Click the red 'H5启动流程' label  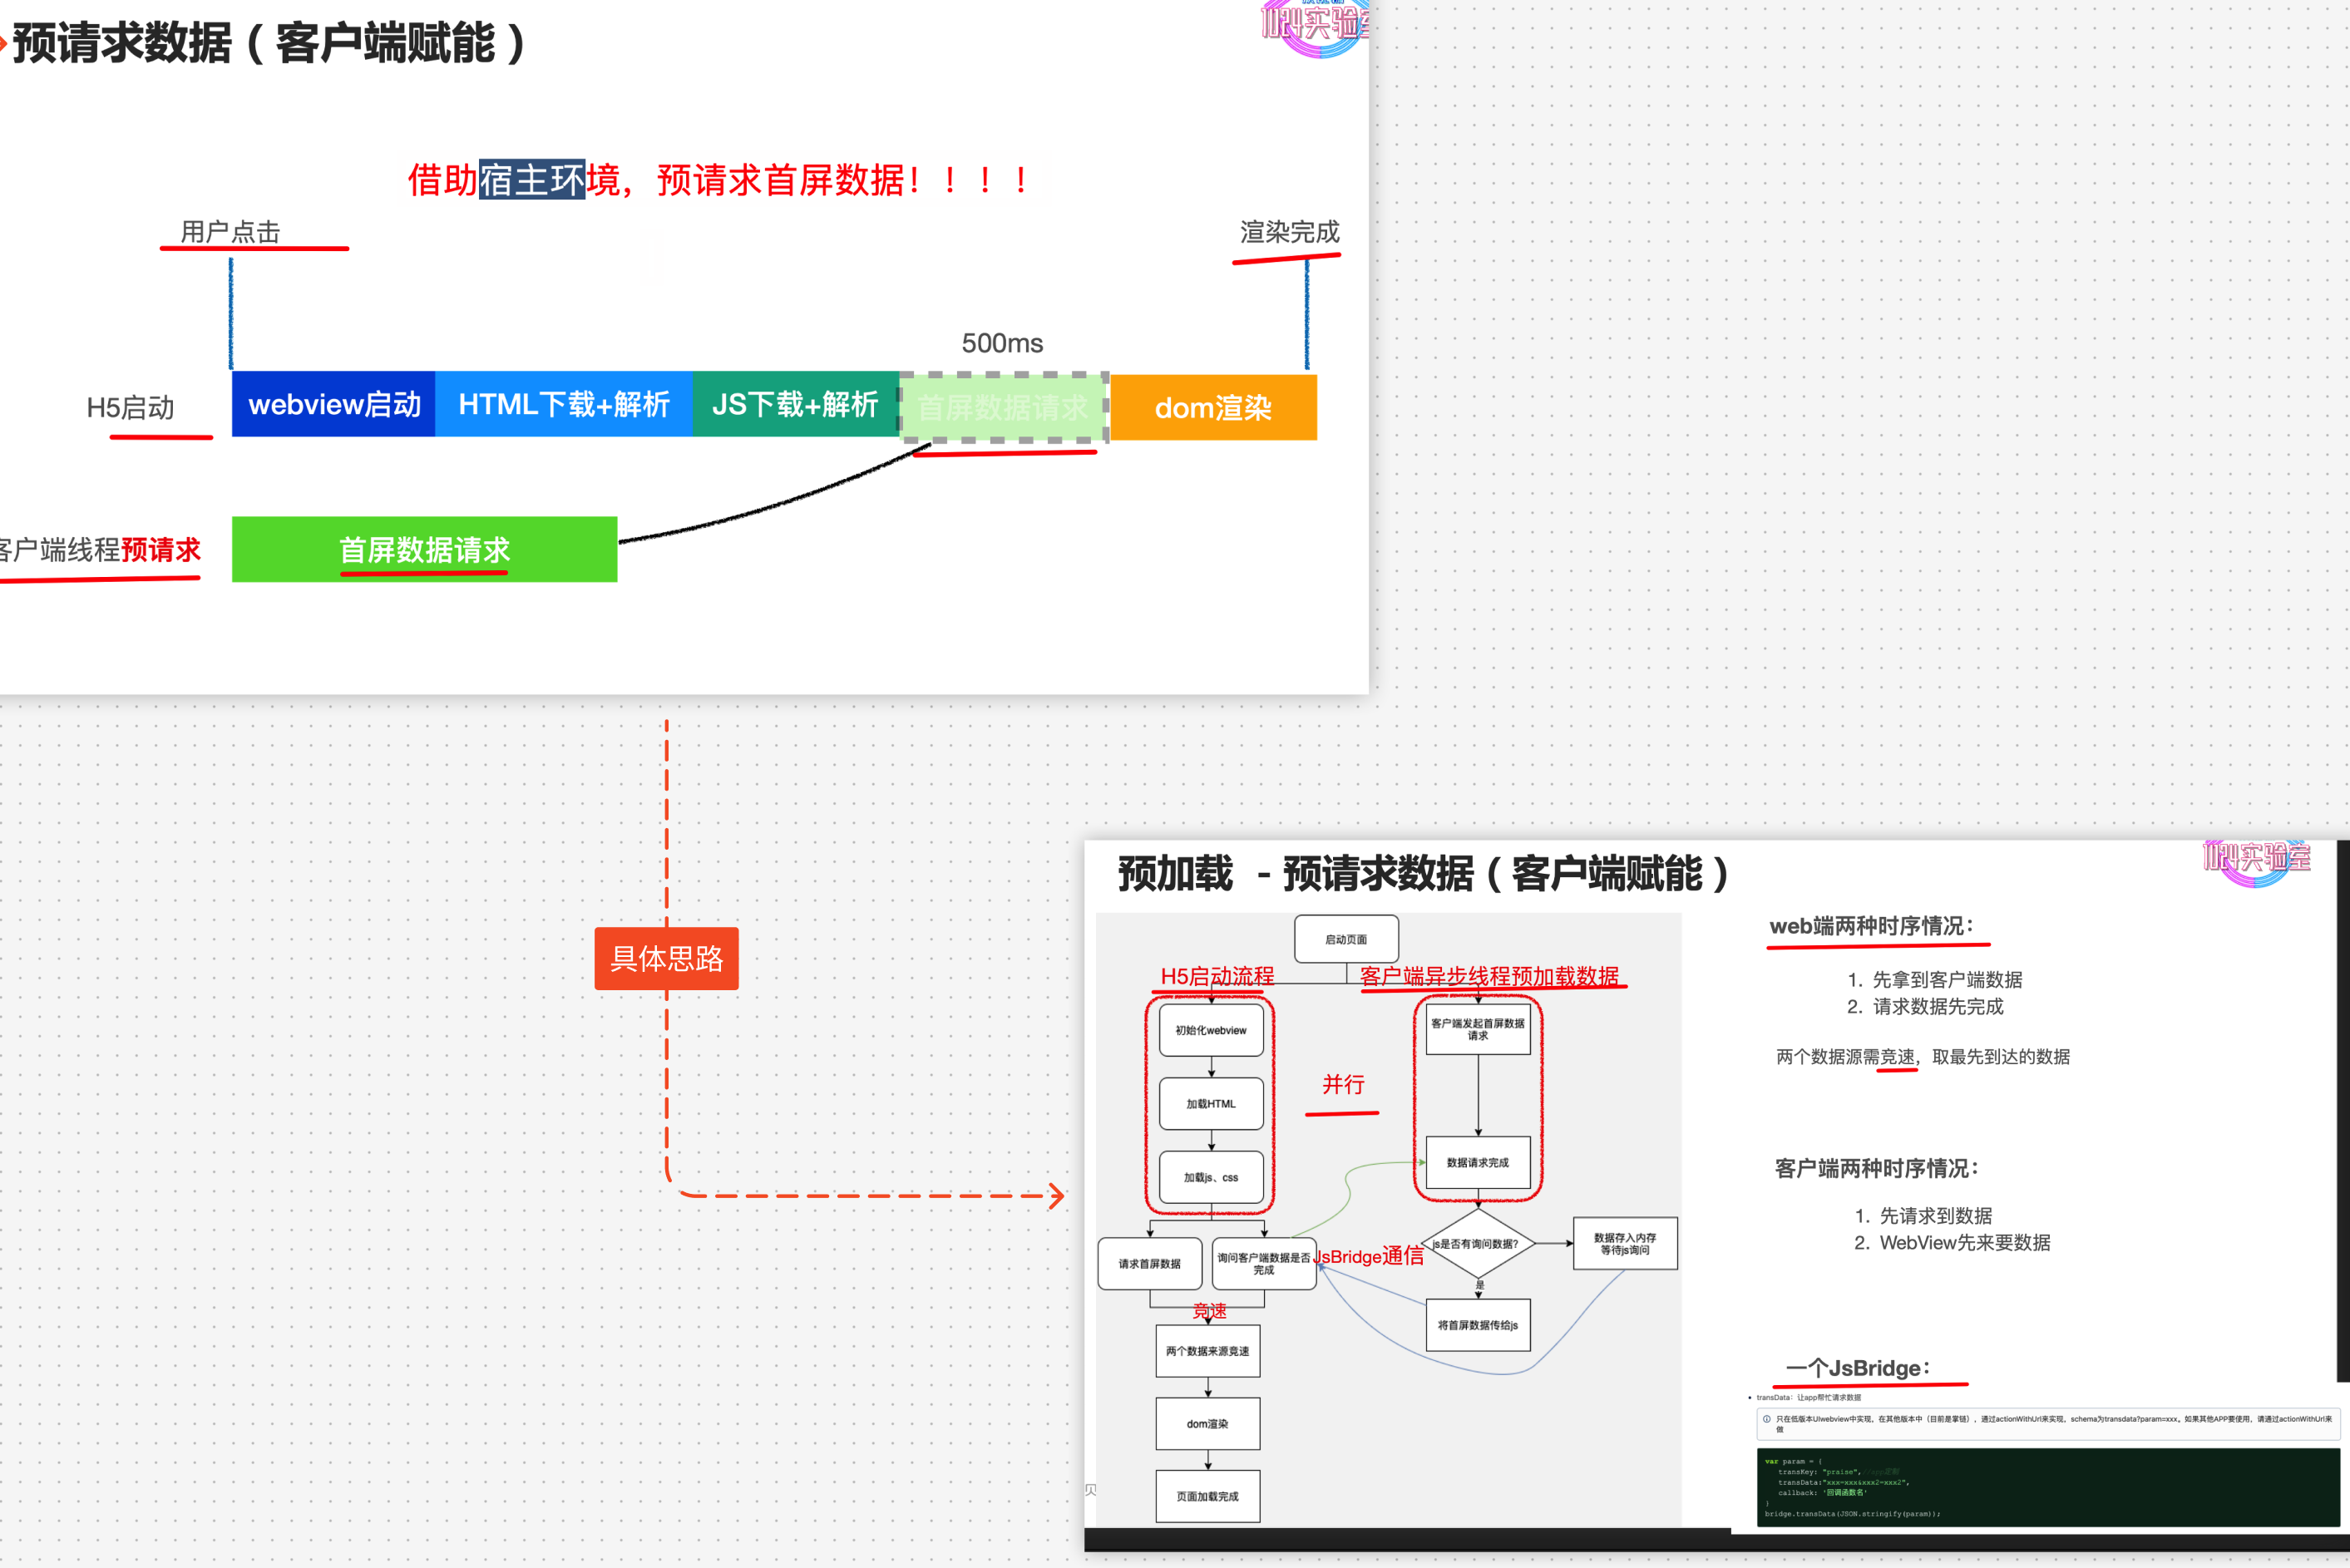[1217, 976]
